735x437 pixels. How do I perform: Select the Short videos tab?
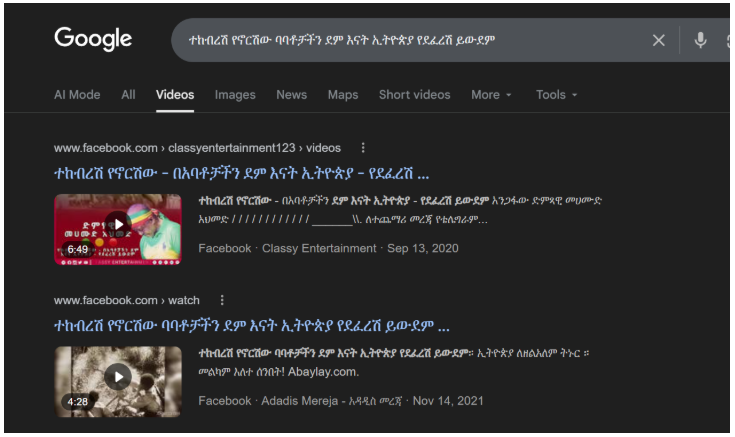[x=414, y=95]
